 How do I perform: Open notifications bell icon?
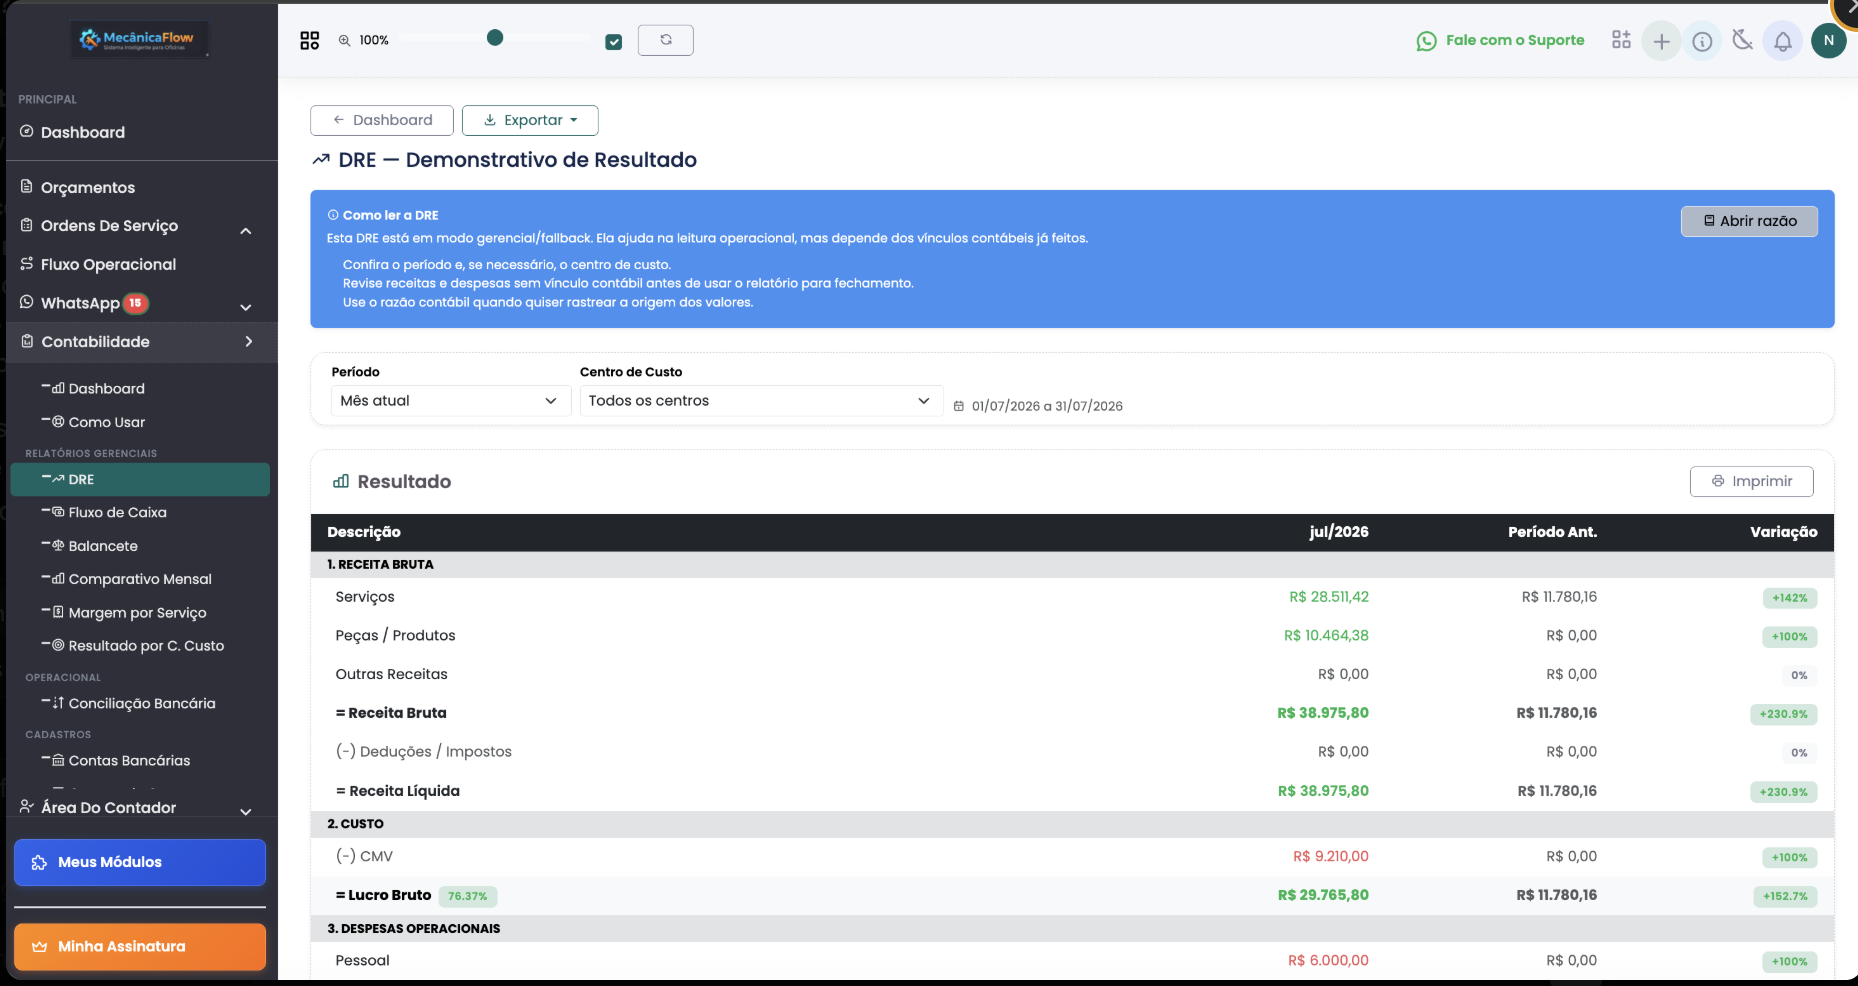tap(1783, 41)
